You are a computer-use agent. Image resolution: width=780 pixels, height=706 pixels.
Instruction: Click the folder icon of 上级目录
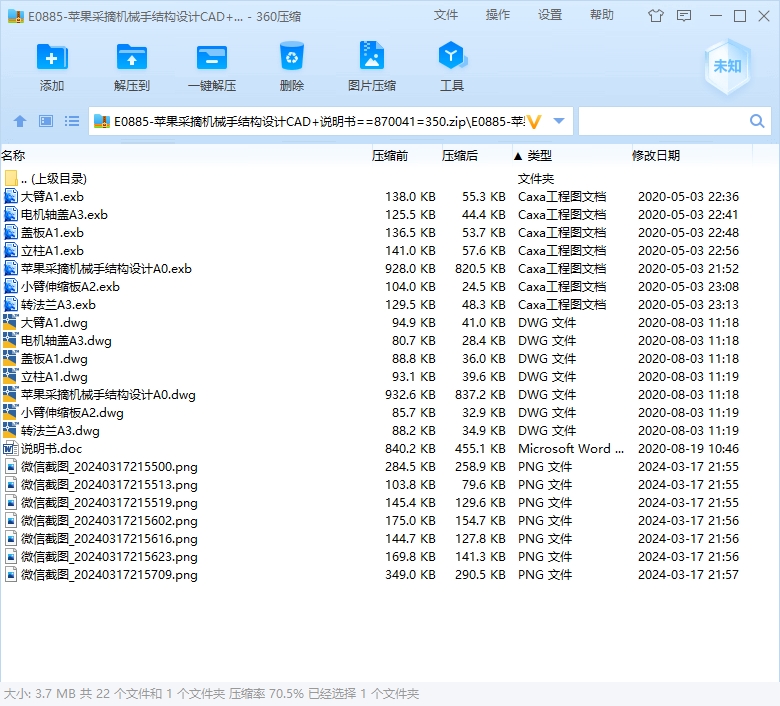click(x=11, y=178)
